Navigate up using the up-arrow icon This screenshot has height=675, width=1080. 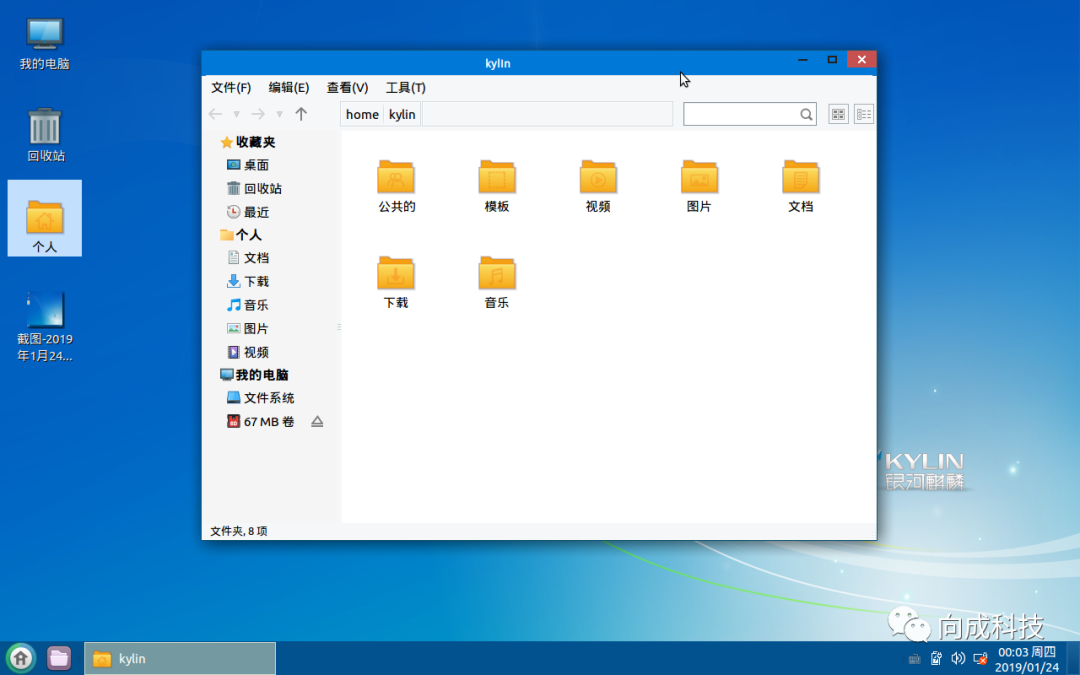pyautogui.click(x=301, y=113)
